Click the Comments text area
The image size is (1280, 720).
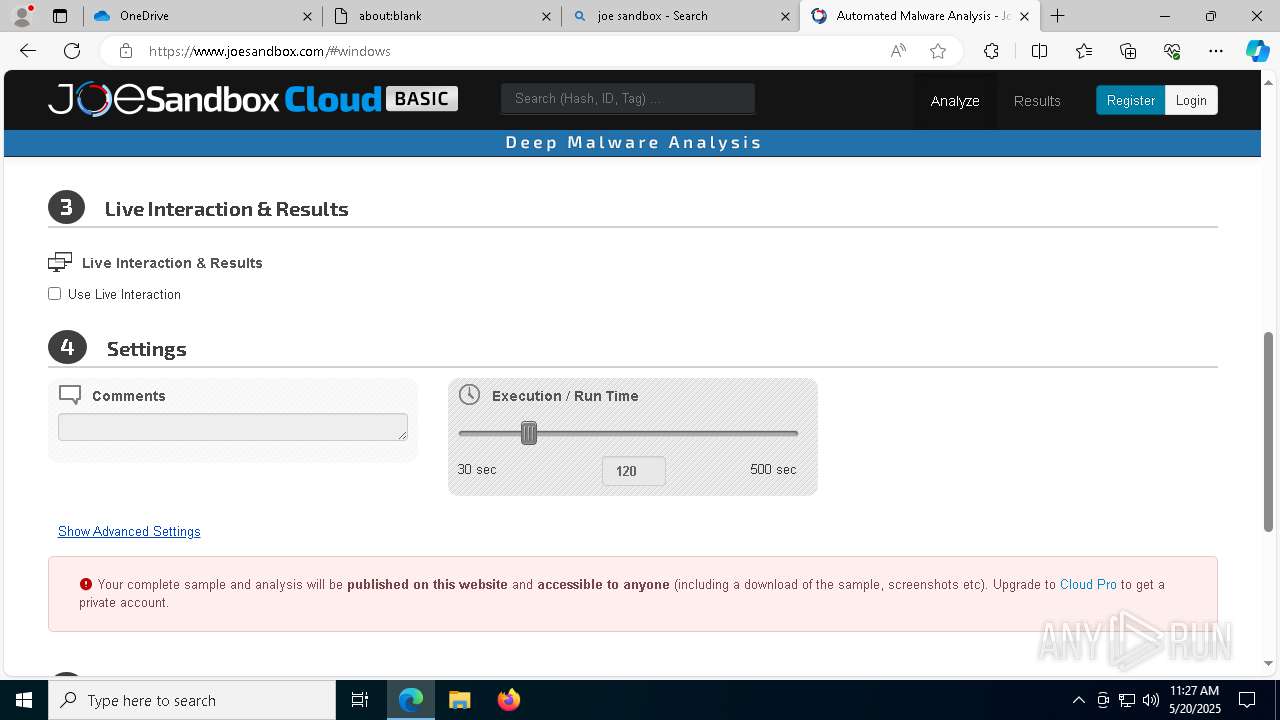233,427
